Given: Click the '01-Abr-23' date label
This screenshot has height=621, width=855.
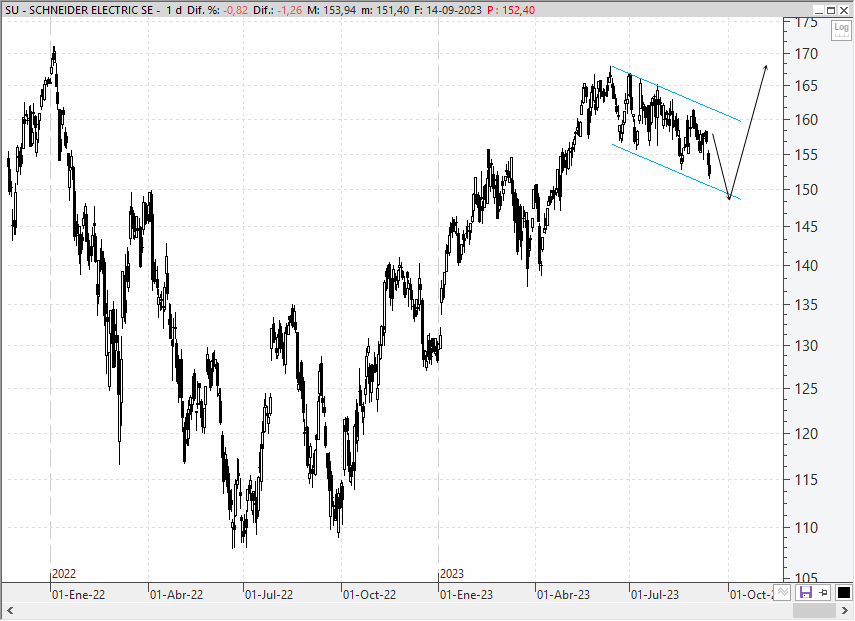Looking at the screenshot, I should click(563, 595).
